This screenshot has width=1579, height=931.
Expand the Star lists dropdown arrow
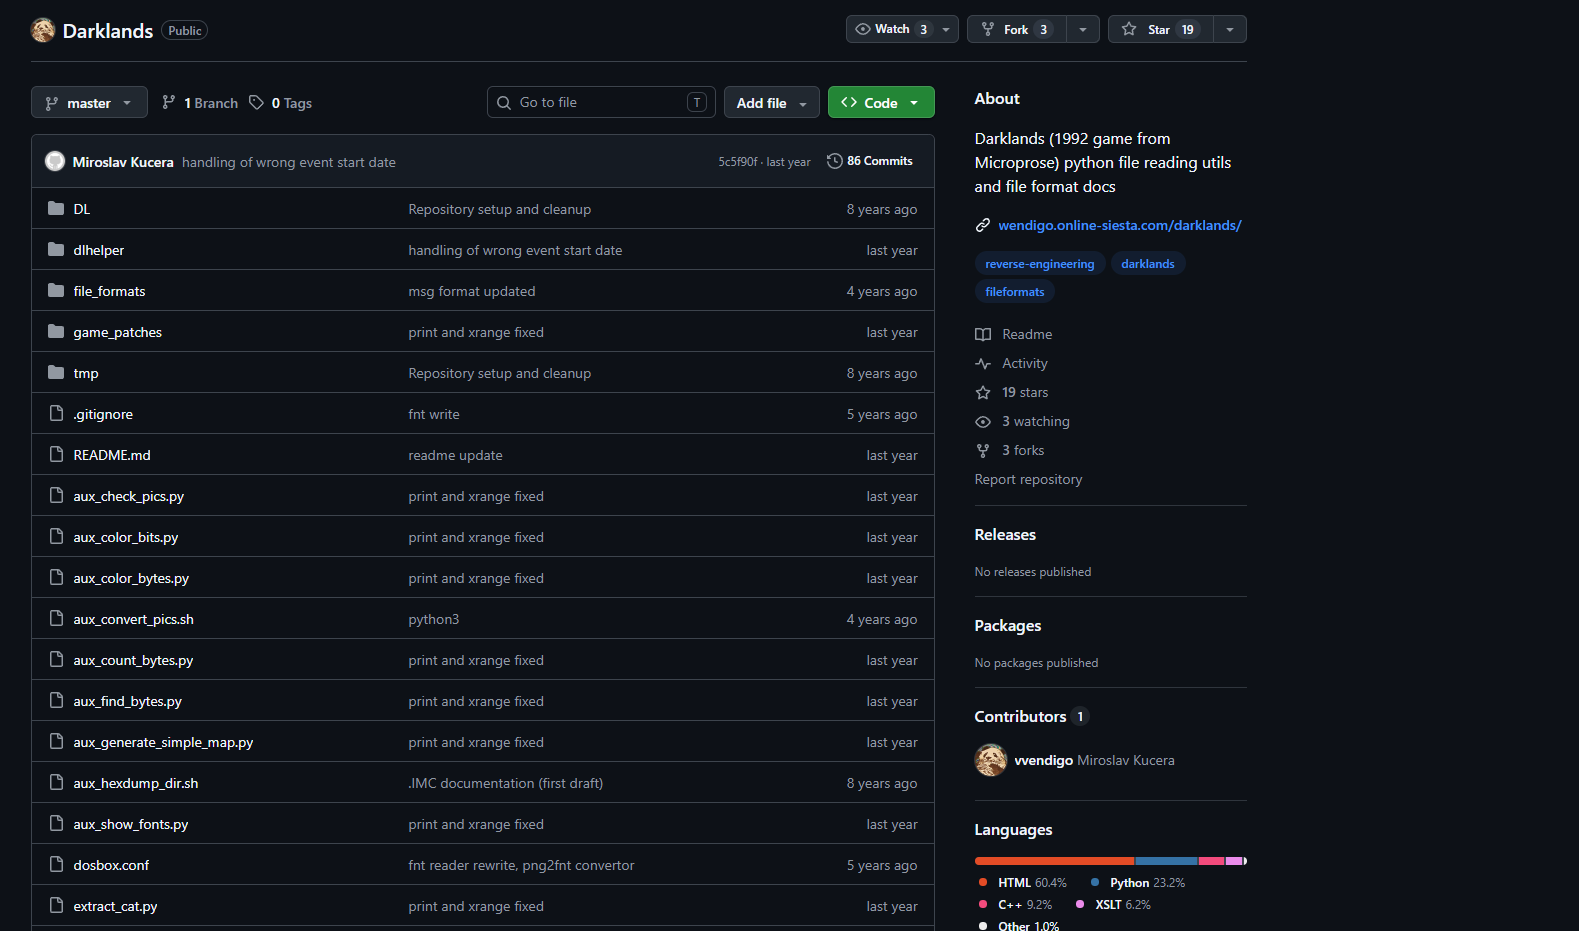click(1230, 29)
